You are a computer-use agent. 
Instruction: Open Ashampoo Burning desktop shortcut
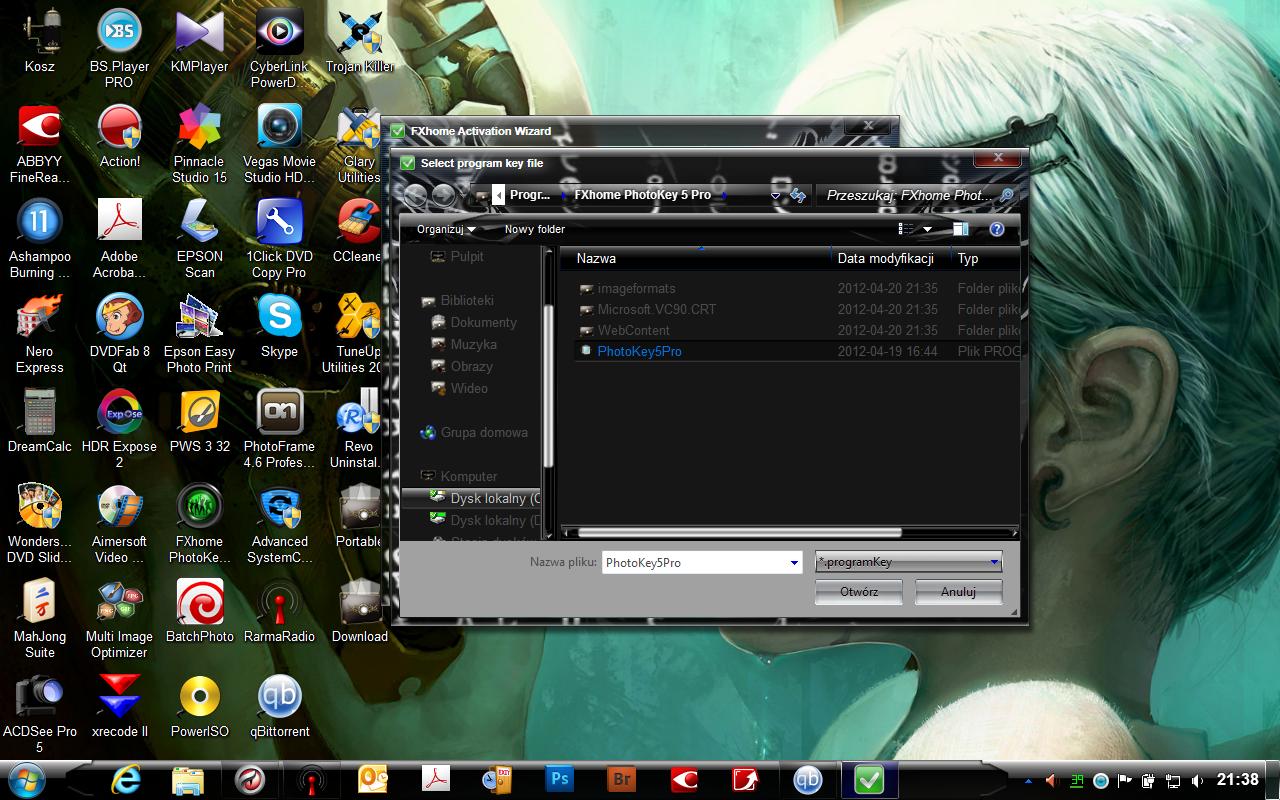40,238
